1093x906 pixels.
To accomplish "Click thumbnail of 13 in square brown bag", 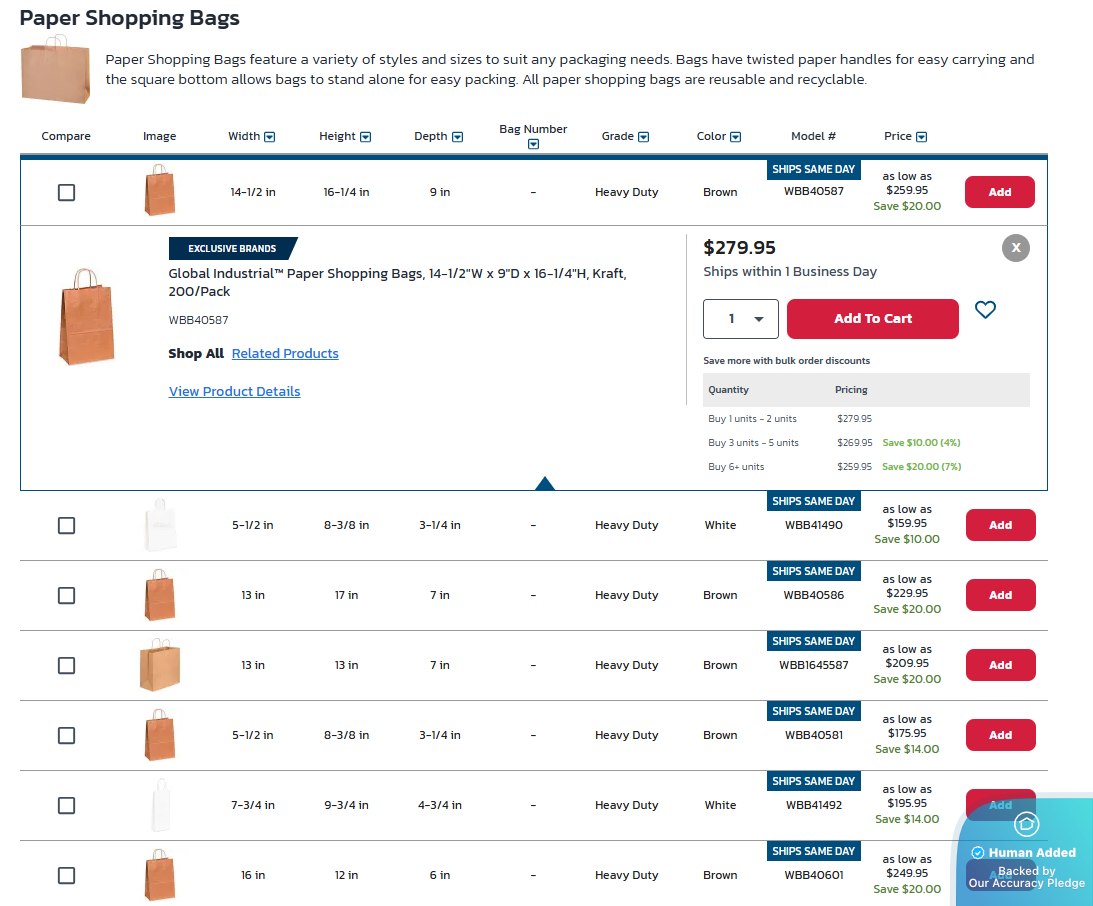I will click(160, 665).
